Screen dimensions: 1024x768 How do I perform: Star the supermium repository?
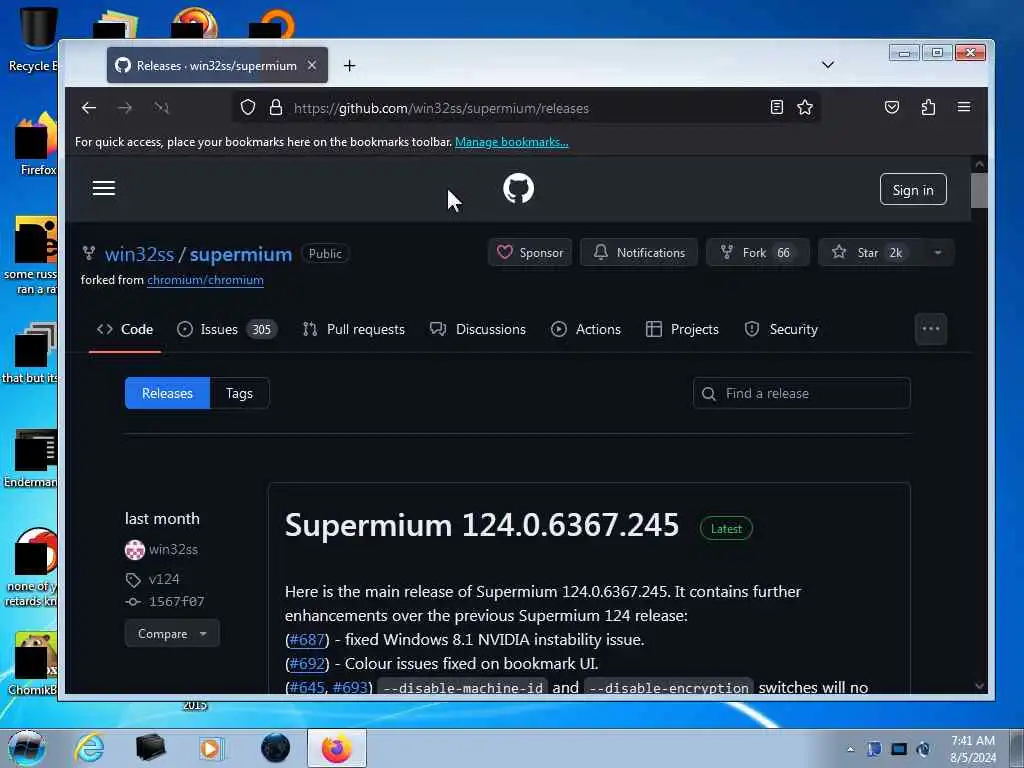coord(869,253)
